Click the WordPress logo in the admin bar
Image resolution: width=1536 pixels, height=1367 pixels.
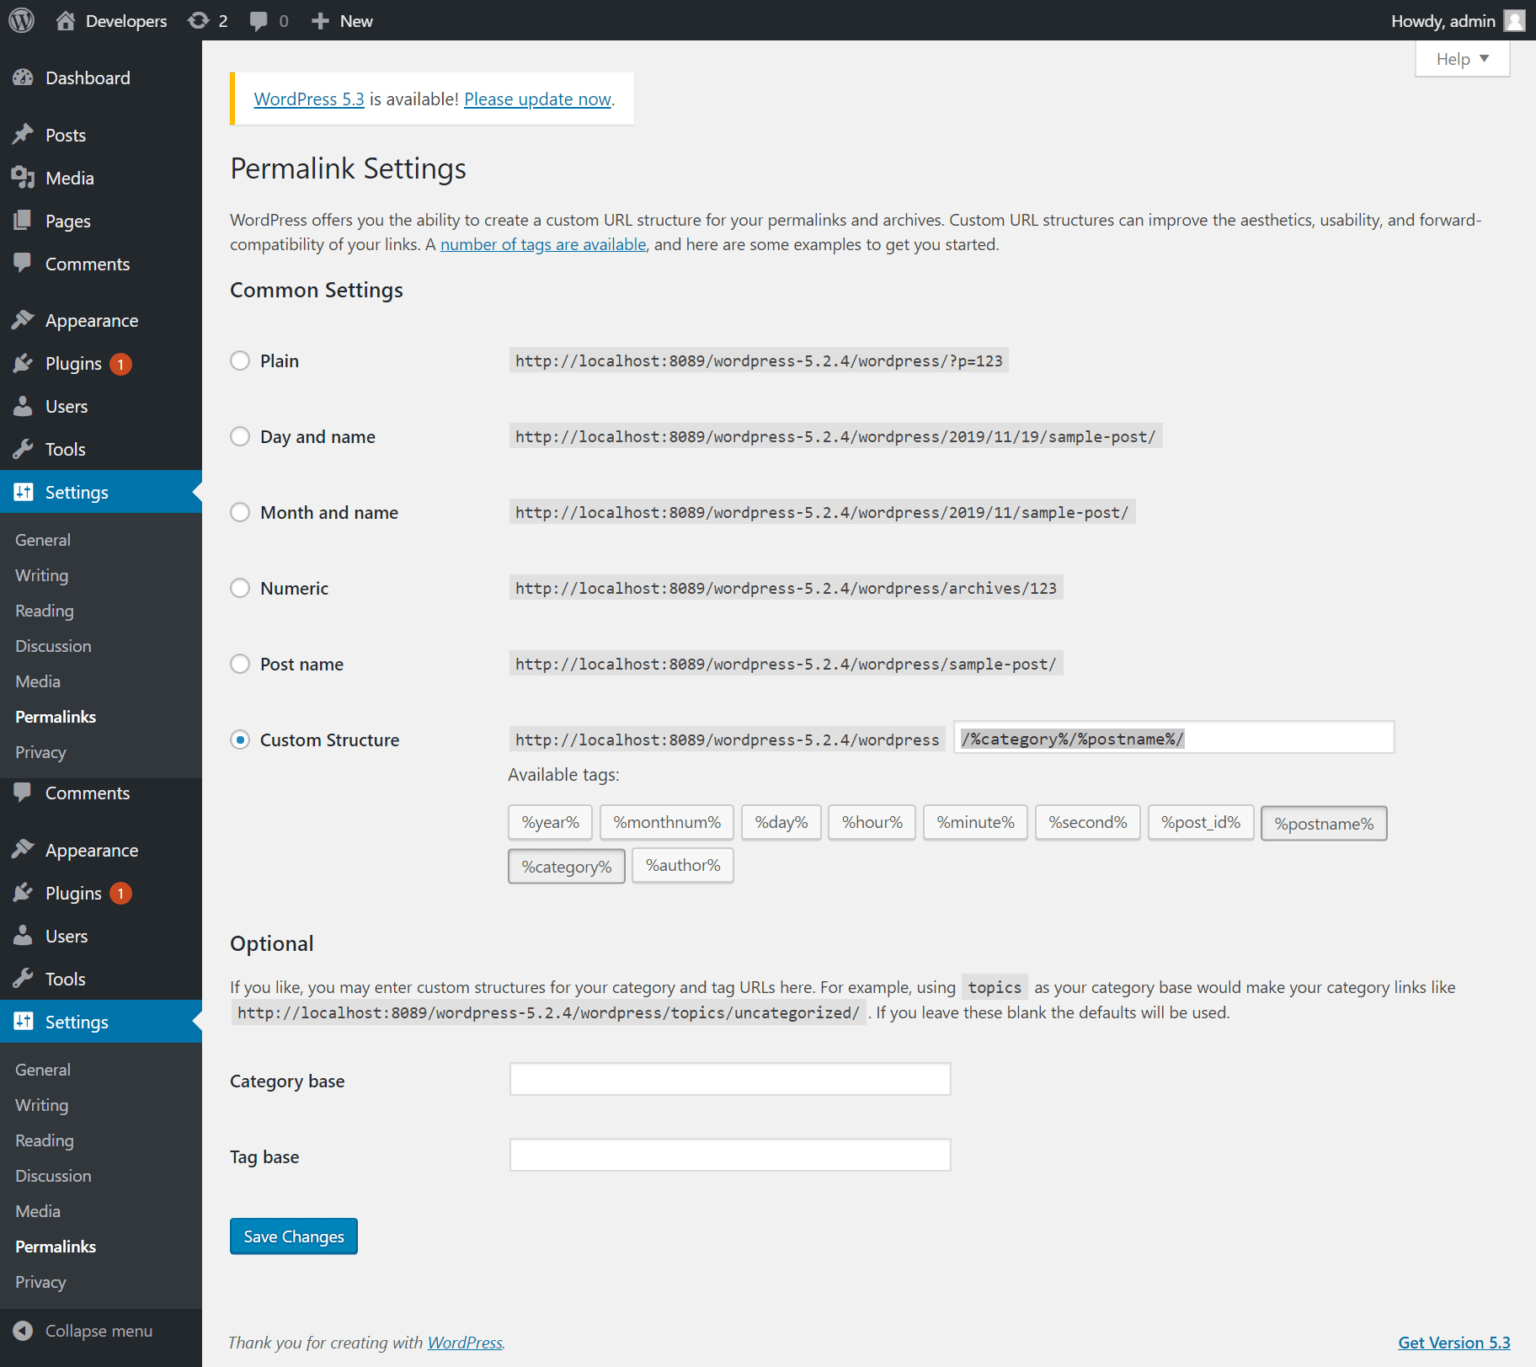pyautogui.click(x=21, y=20)
